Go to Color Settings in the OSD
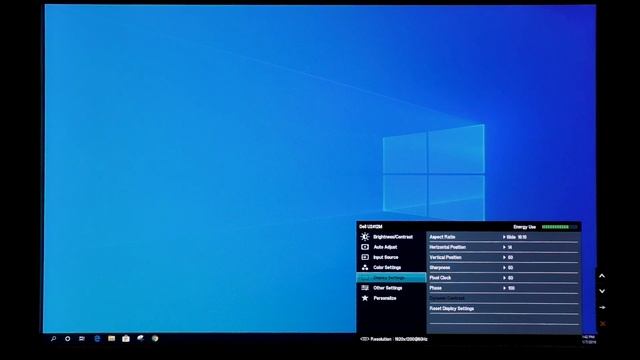The height and width of the screenshot is (360, 640). [x=391, y=267]
